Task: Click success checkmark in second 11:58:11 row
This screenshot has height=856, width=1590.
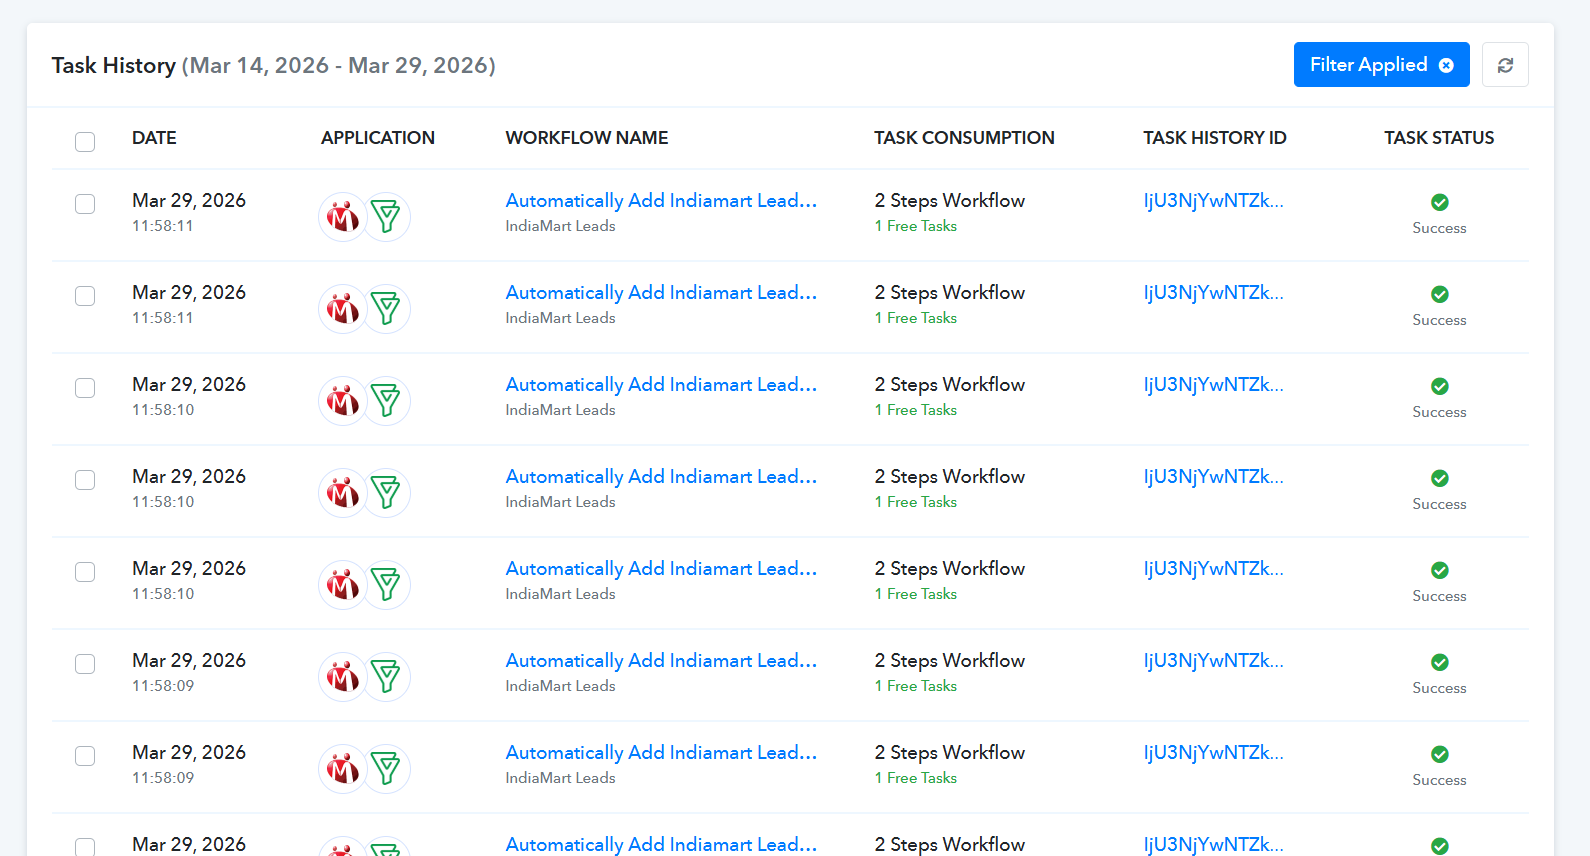Action: [1440, 294]
